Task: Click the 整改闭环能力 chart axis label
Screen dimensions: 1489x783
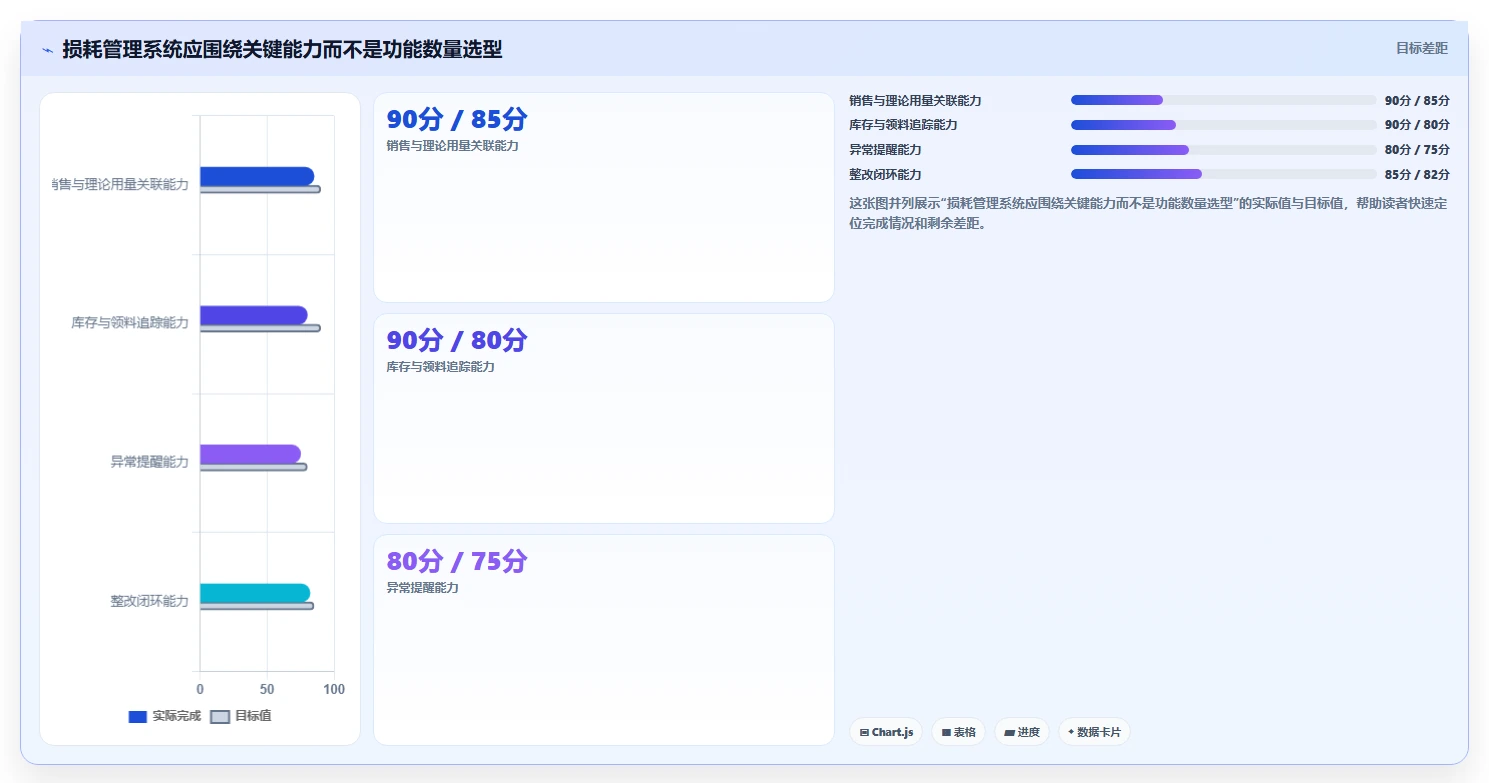Action: pos(149,601)
